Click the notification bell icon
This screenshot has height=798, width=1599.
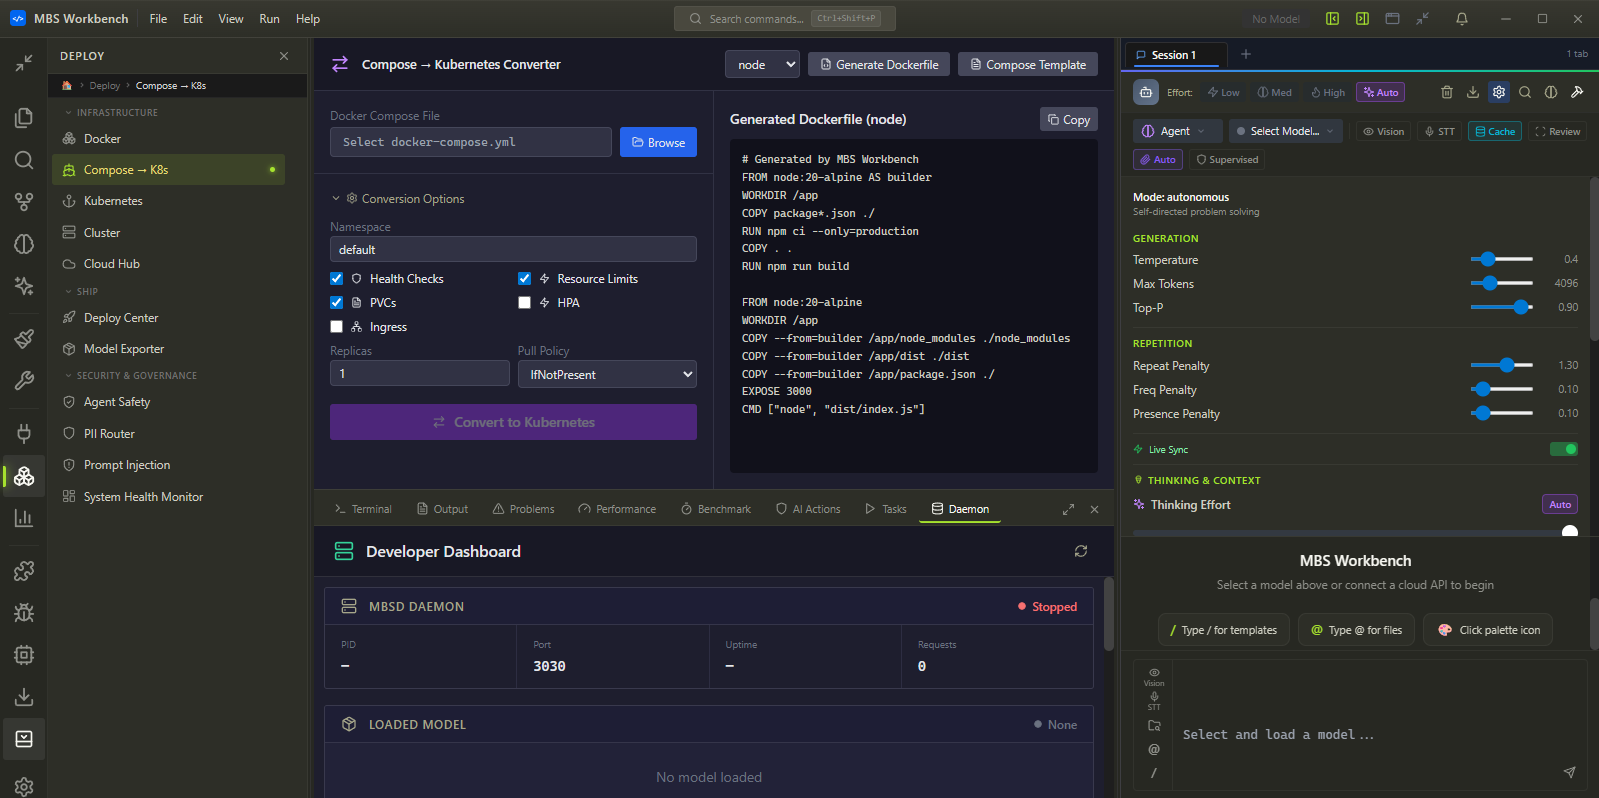[x=1461, y=19]
